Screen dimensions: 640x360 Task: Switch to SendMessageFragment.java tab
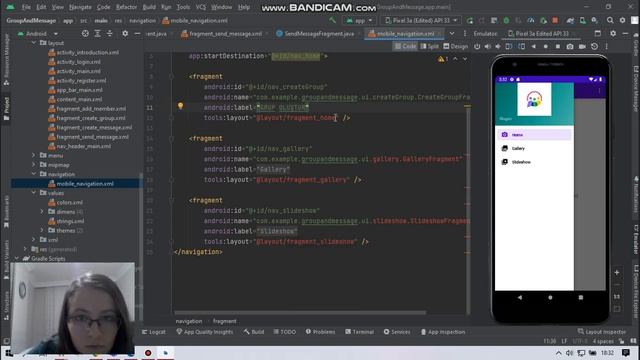[316, 34]
